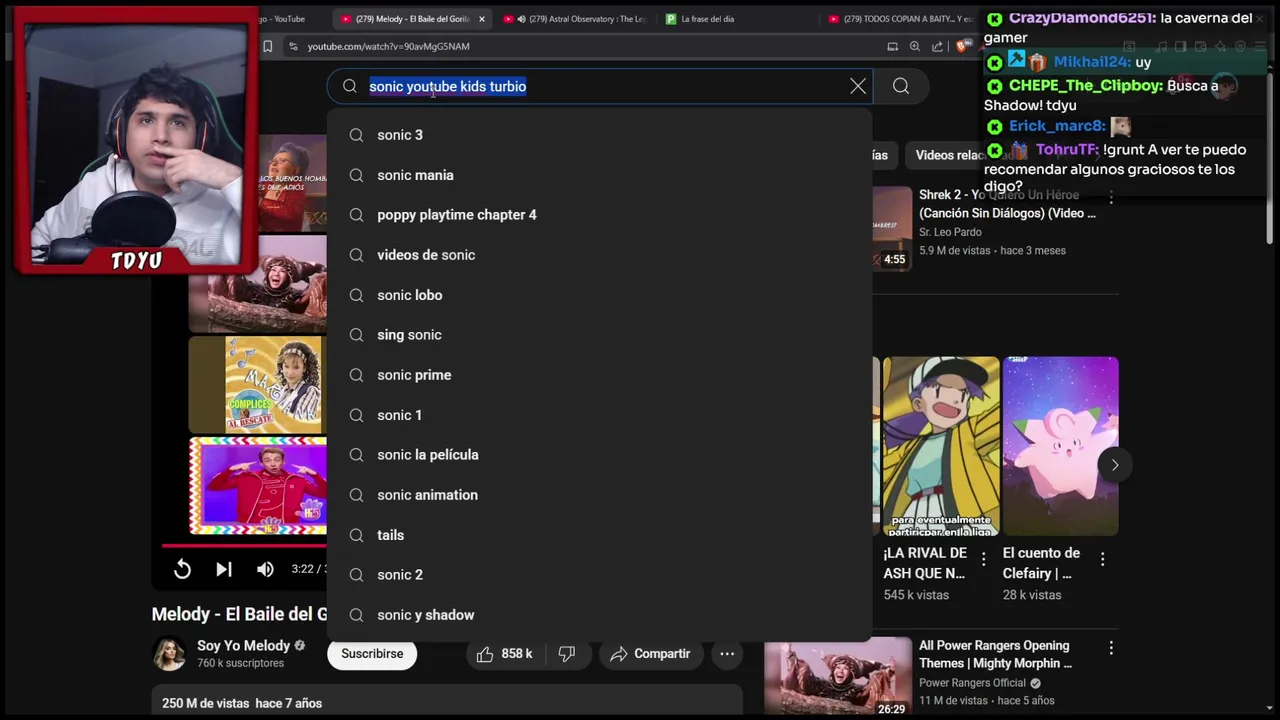Image resolution: width=1280 pixels, height=720 pixels.
Task: Click the Compartir share button
Action: [650, 654]
